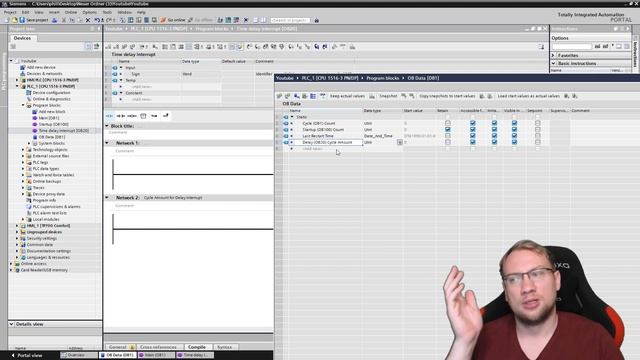The image size is (640, 360).
Task: Collapse Static group in DB Data table
Action: tap(292, 117)
